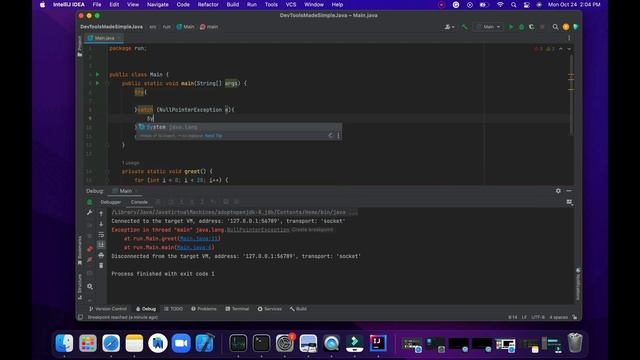
Task: Choose System java.lang completion suggestion
Action: point(238,127)
